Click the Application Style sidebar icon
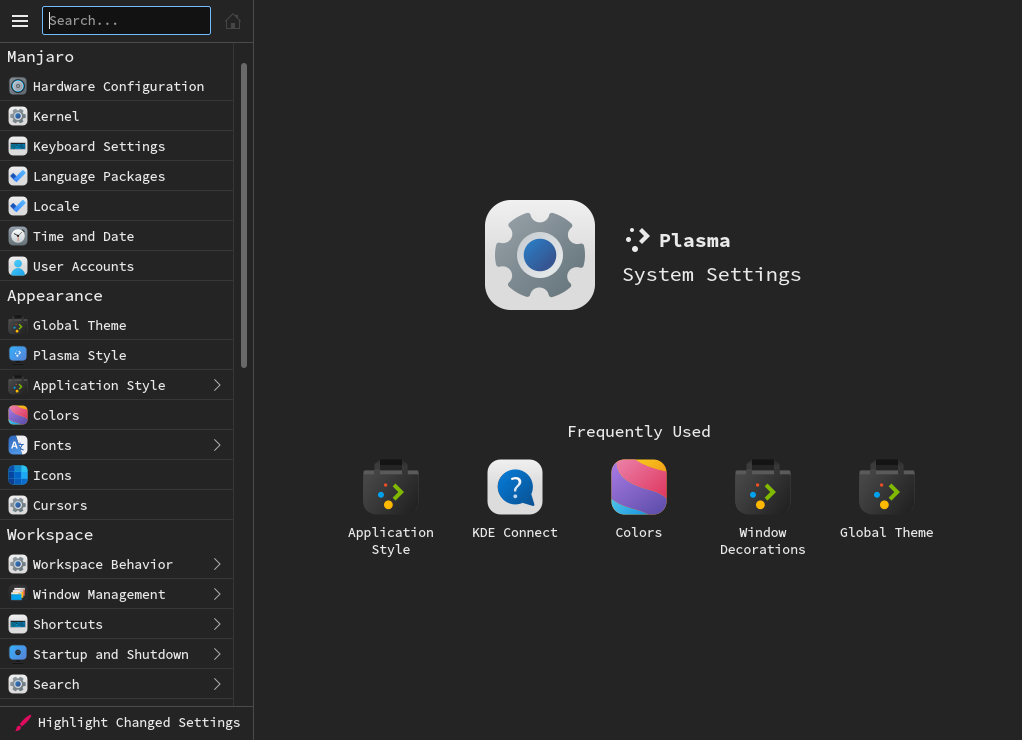 [x=18, y=385]
